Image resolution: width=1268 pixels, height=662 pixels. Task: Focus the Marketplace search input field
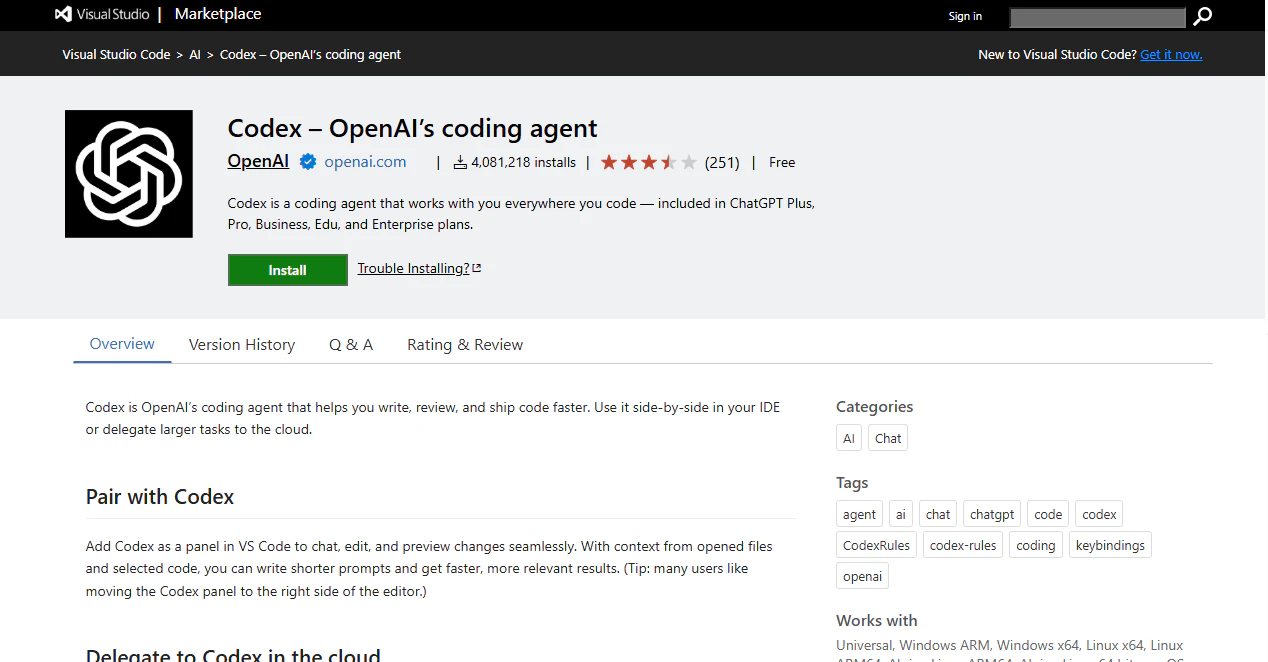pos(1097,16)
